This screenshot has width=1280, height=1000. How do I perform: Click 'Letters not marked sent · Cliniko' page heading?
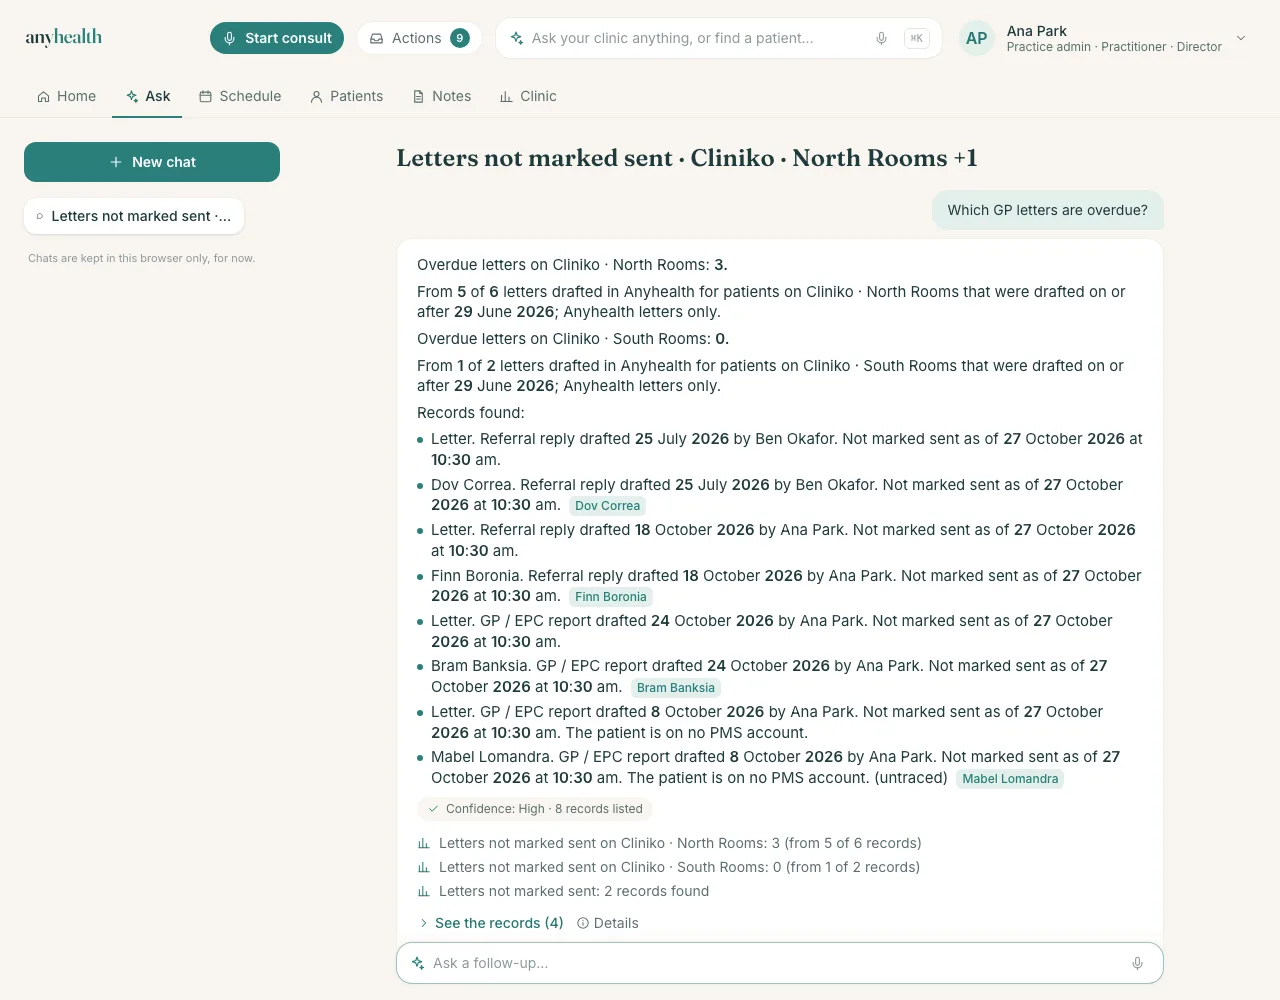pos(687,158)
